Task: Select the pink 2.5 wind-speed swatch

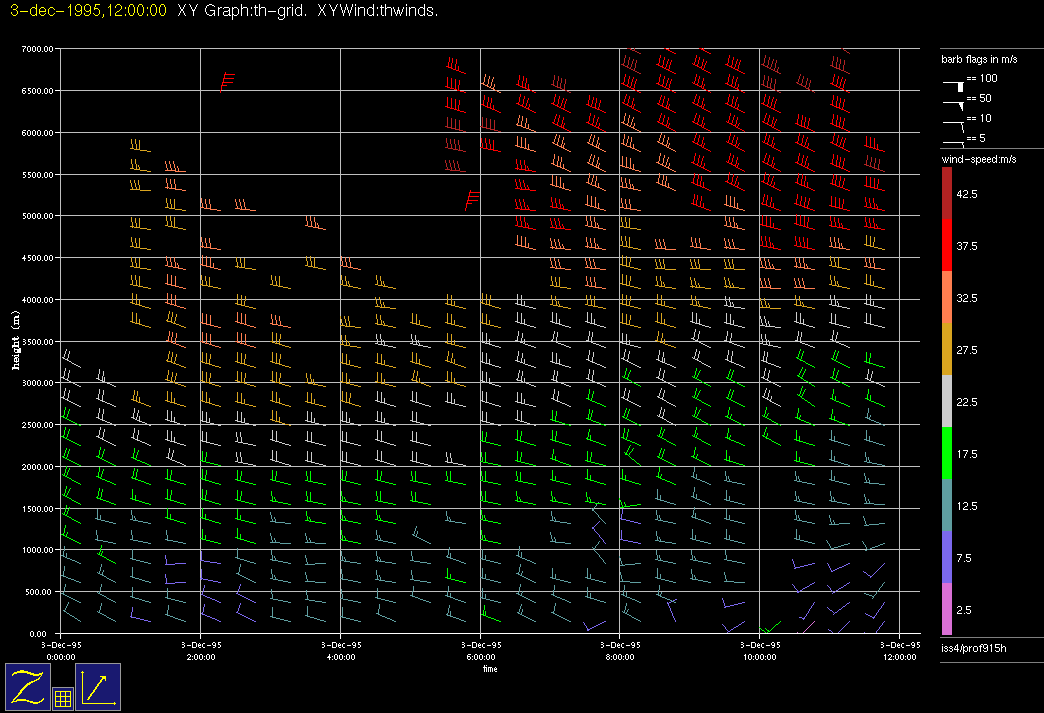Action: point(947,609)
